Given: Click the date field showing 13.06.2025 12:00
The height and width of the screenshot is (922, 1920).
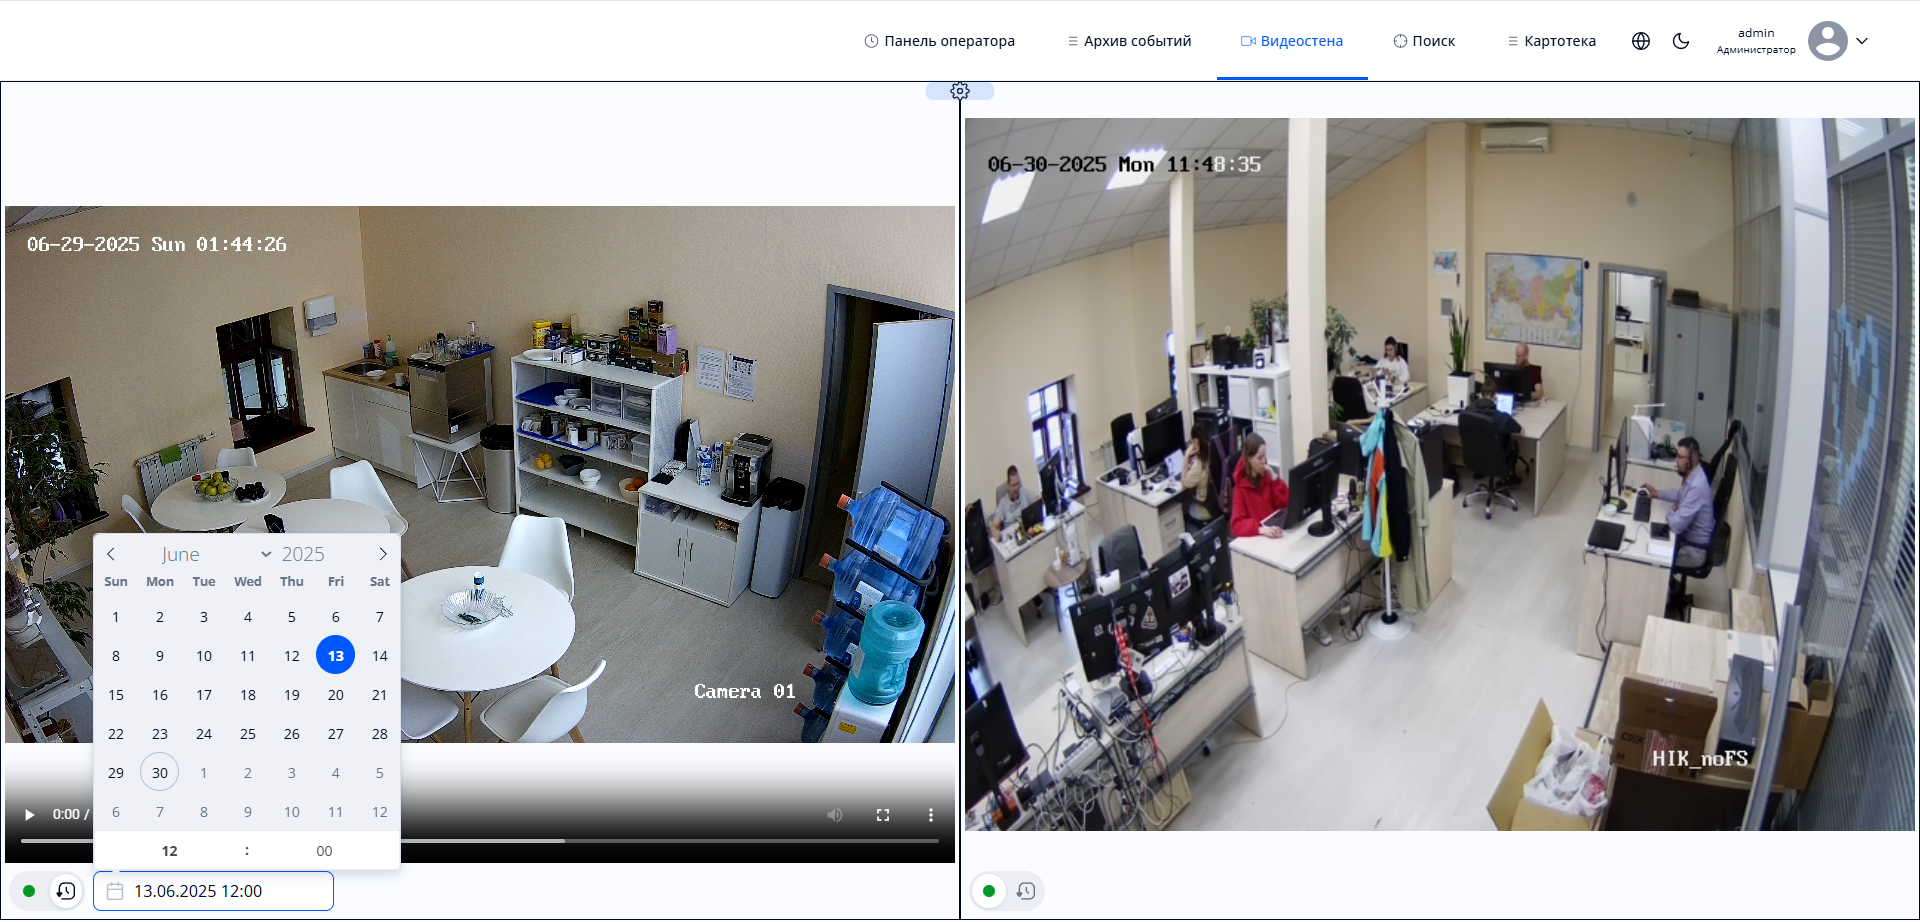Looking at the screenshot, I should (x=213, y=891).
